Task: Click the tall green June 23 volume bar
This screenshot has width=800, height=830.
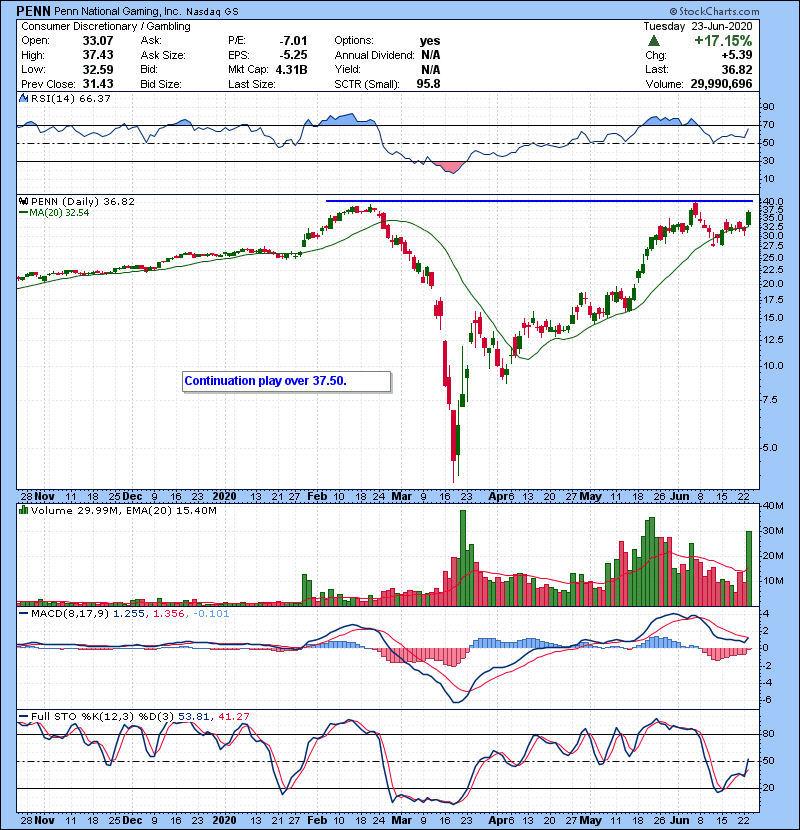Action: pos(749,569)
